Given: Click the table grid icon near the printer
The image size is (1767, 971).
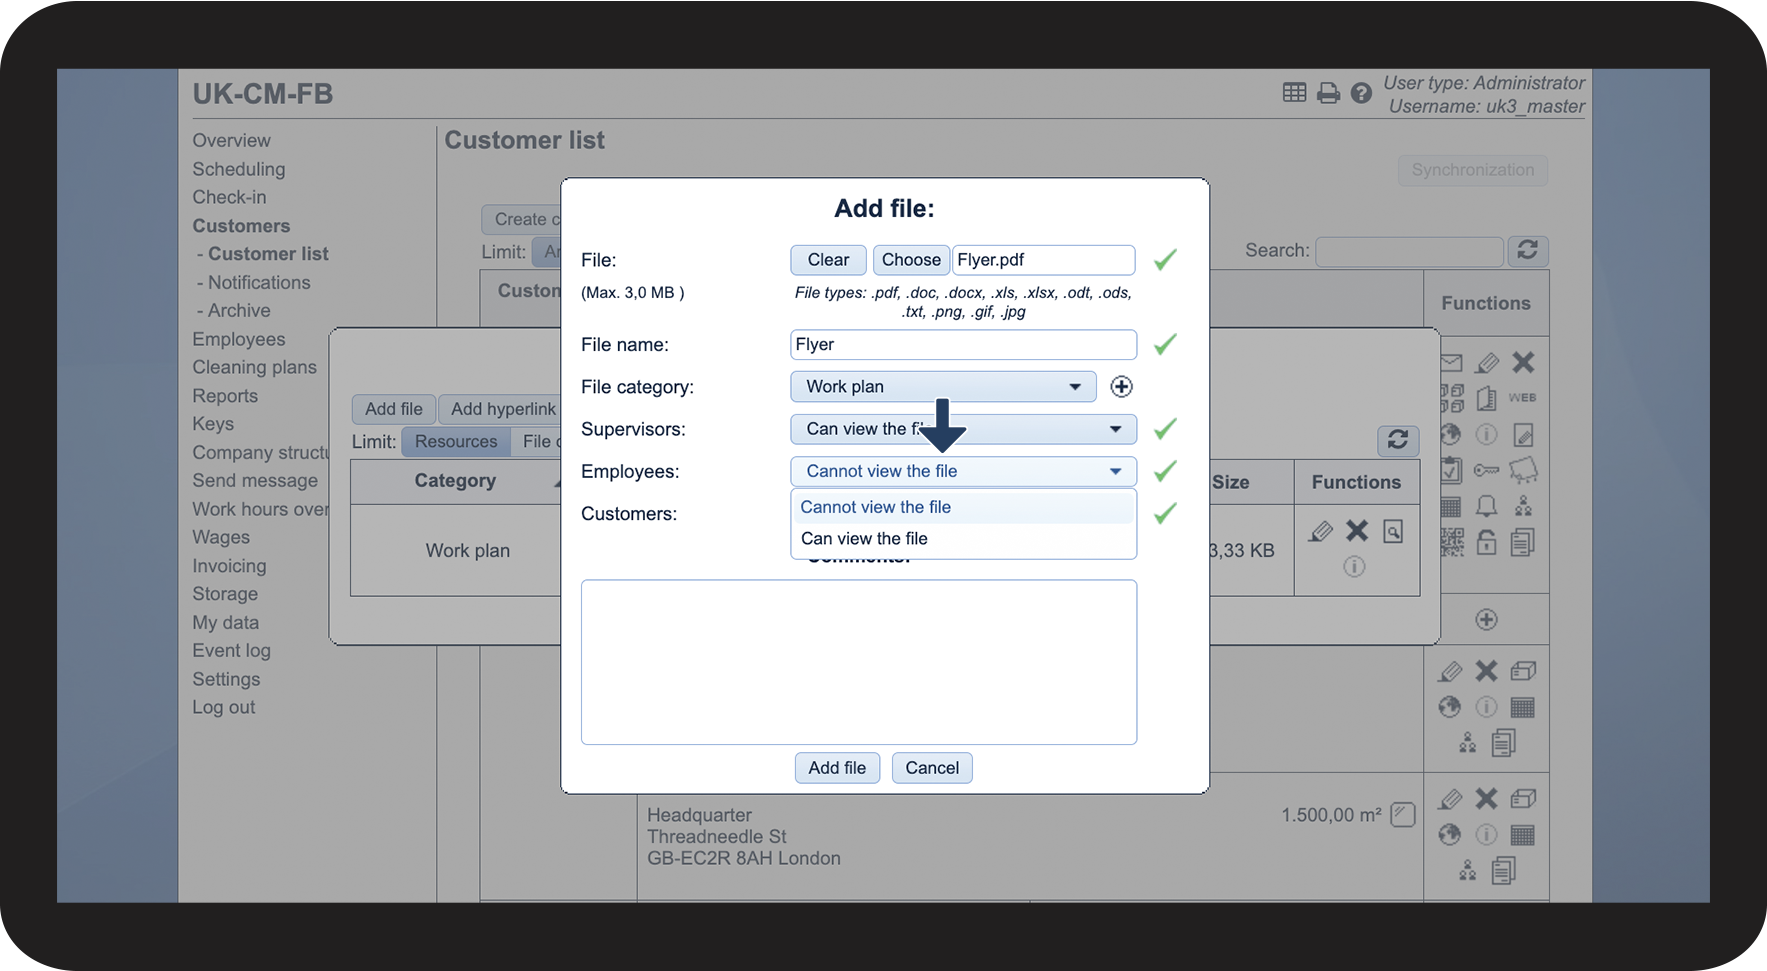Looking at the screenshot, I should (1294, 93).
